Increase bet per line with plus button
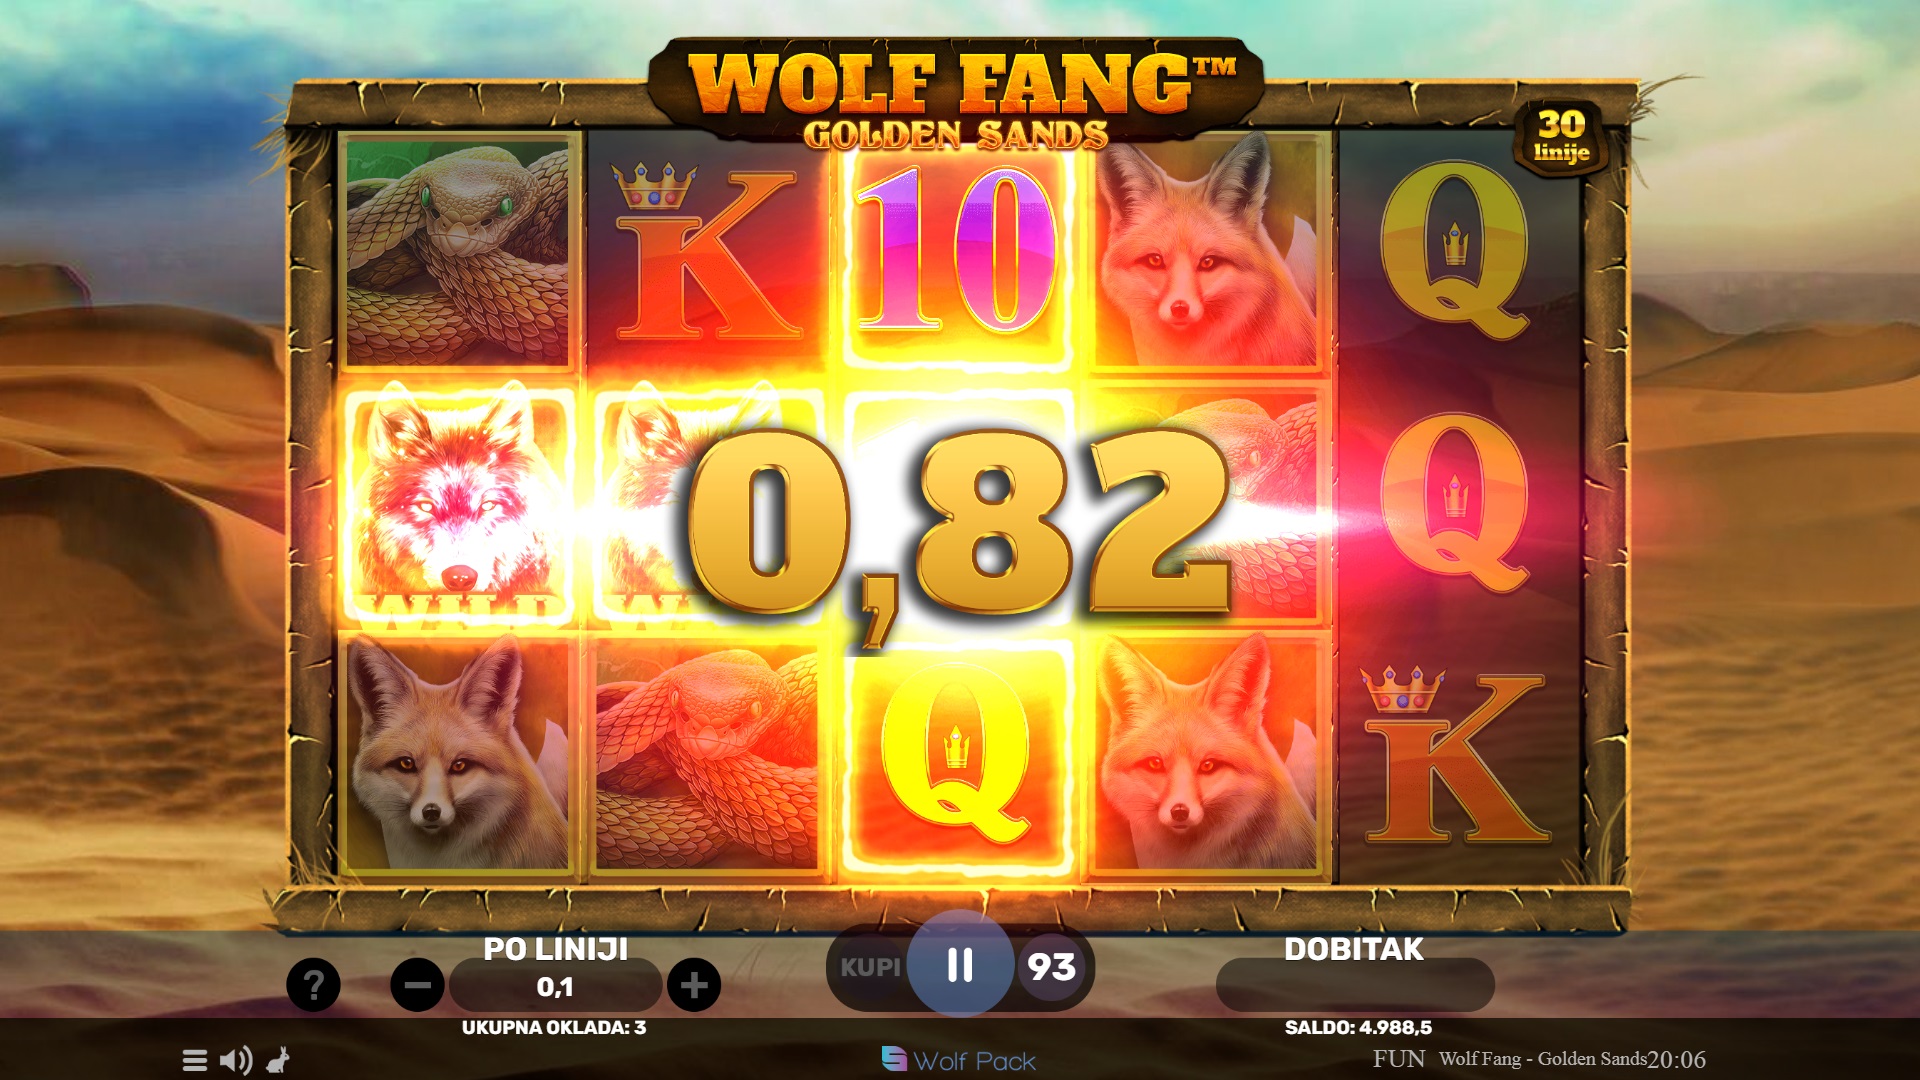This screenshot has width=1920, height=1080. click(x=694, y=985)
